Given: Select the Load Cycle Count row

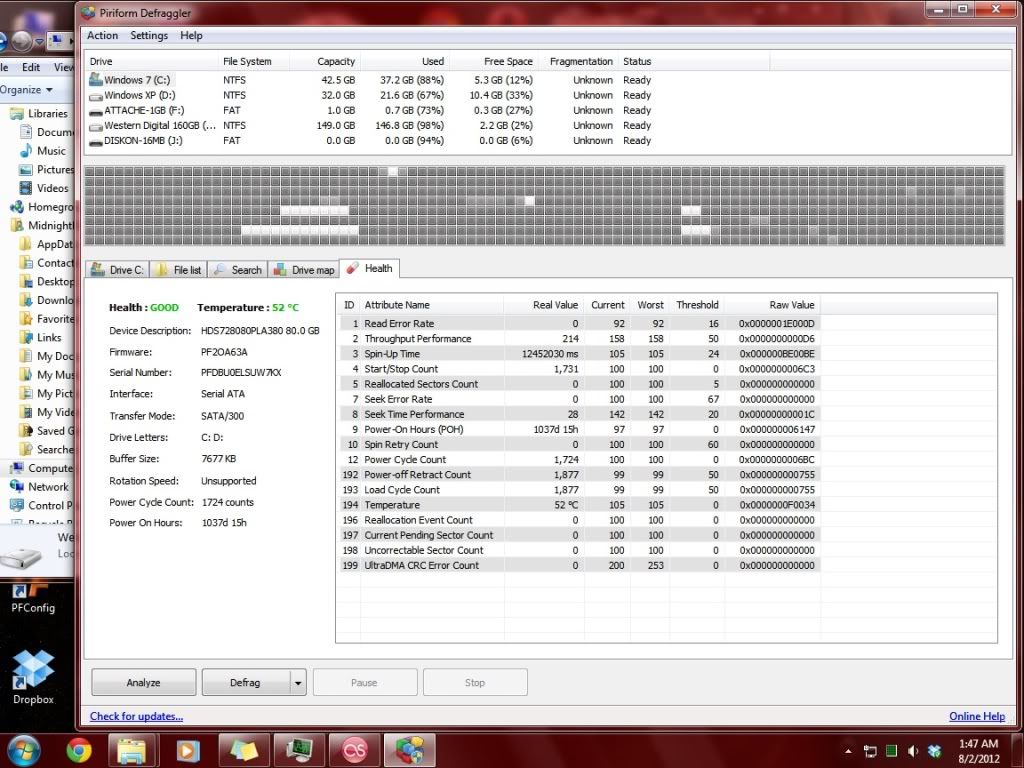Looking at the screenshot, I should [x=579, y=490].
